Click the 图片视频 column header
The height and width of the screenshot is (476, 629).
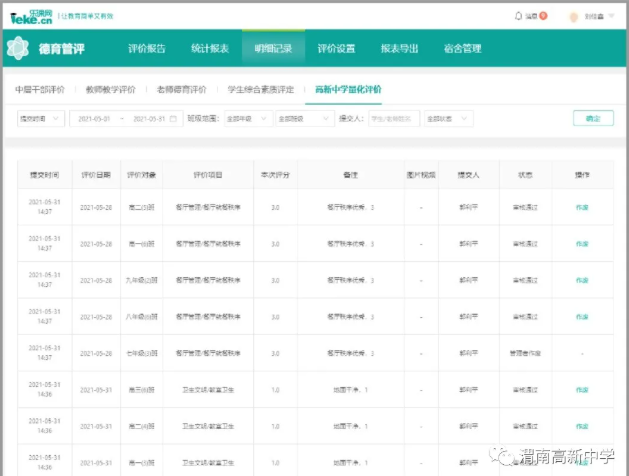coord(421,175)
